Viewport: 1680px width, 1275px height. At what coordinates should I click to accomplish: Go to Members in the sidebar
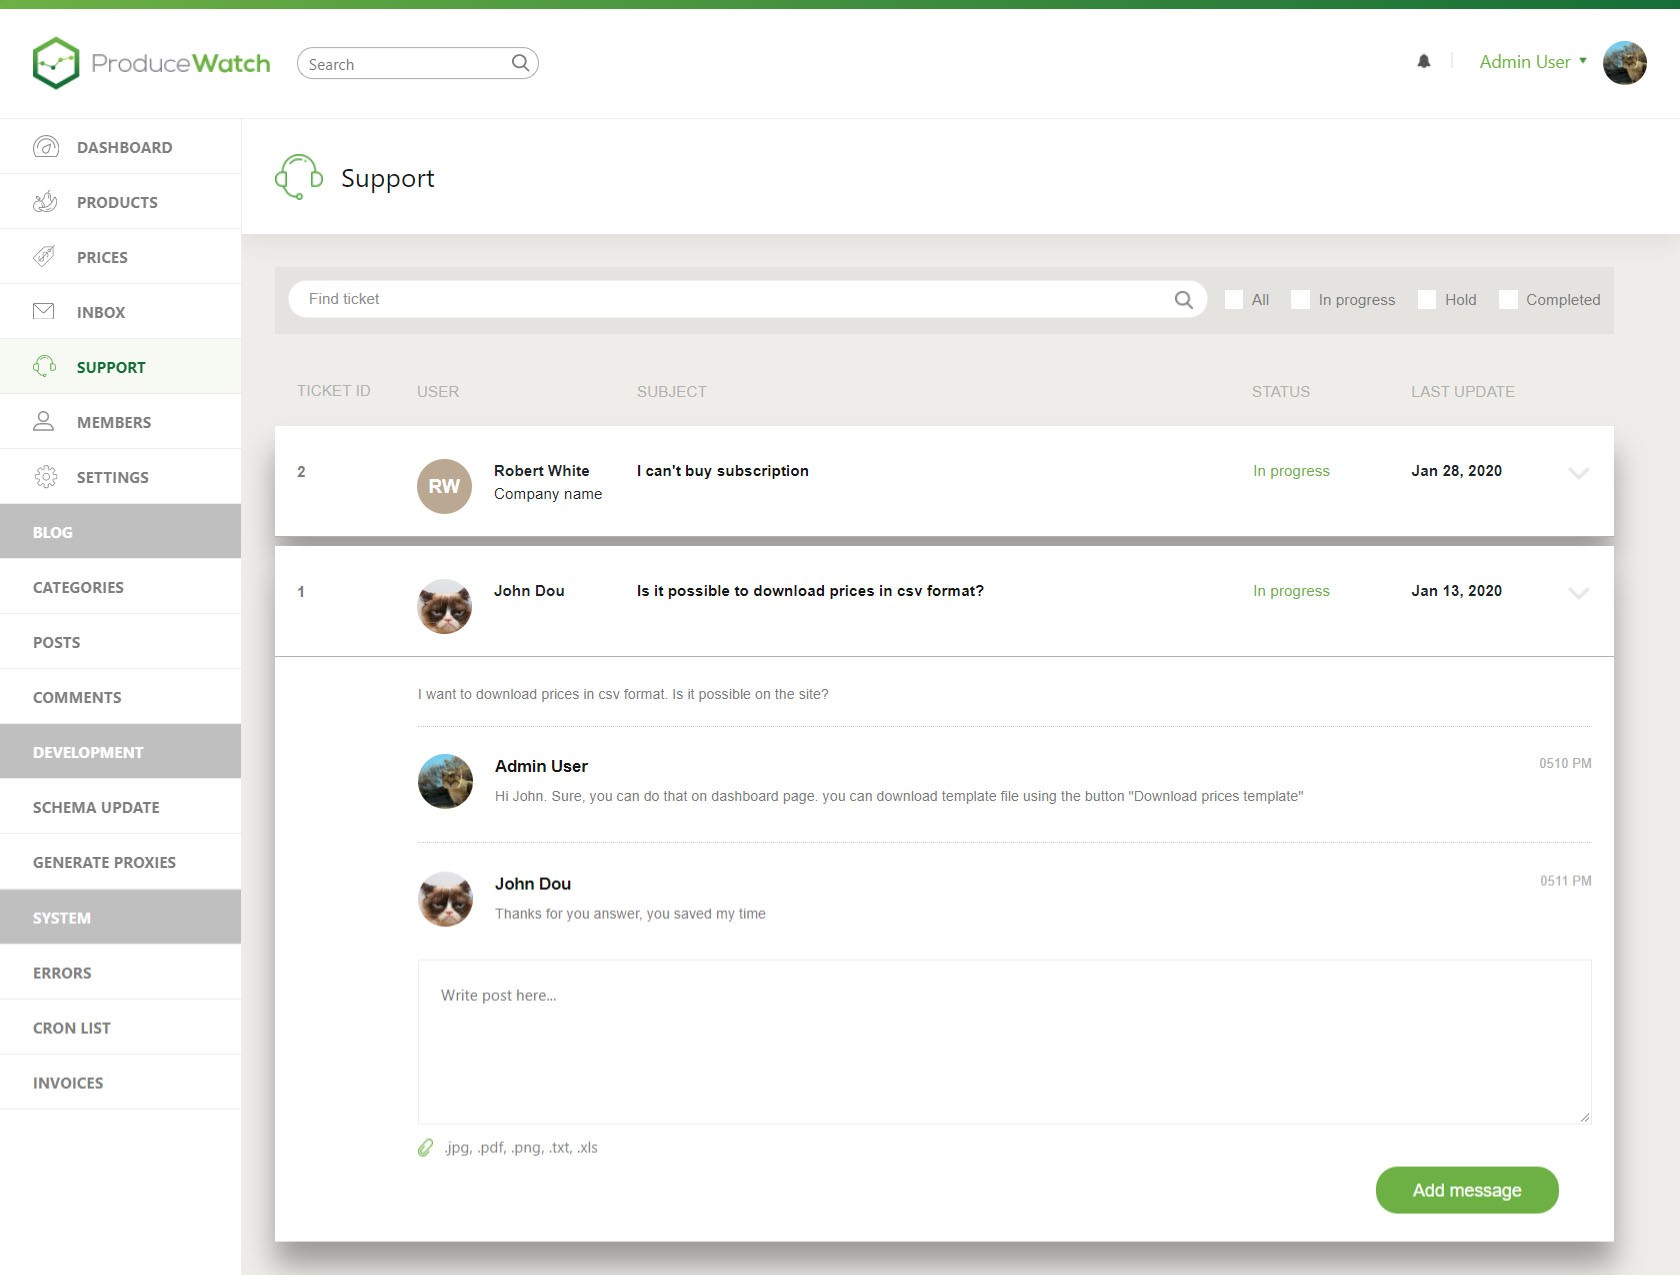tap(113, 422)
